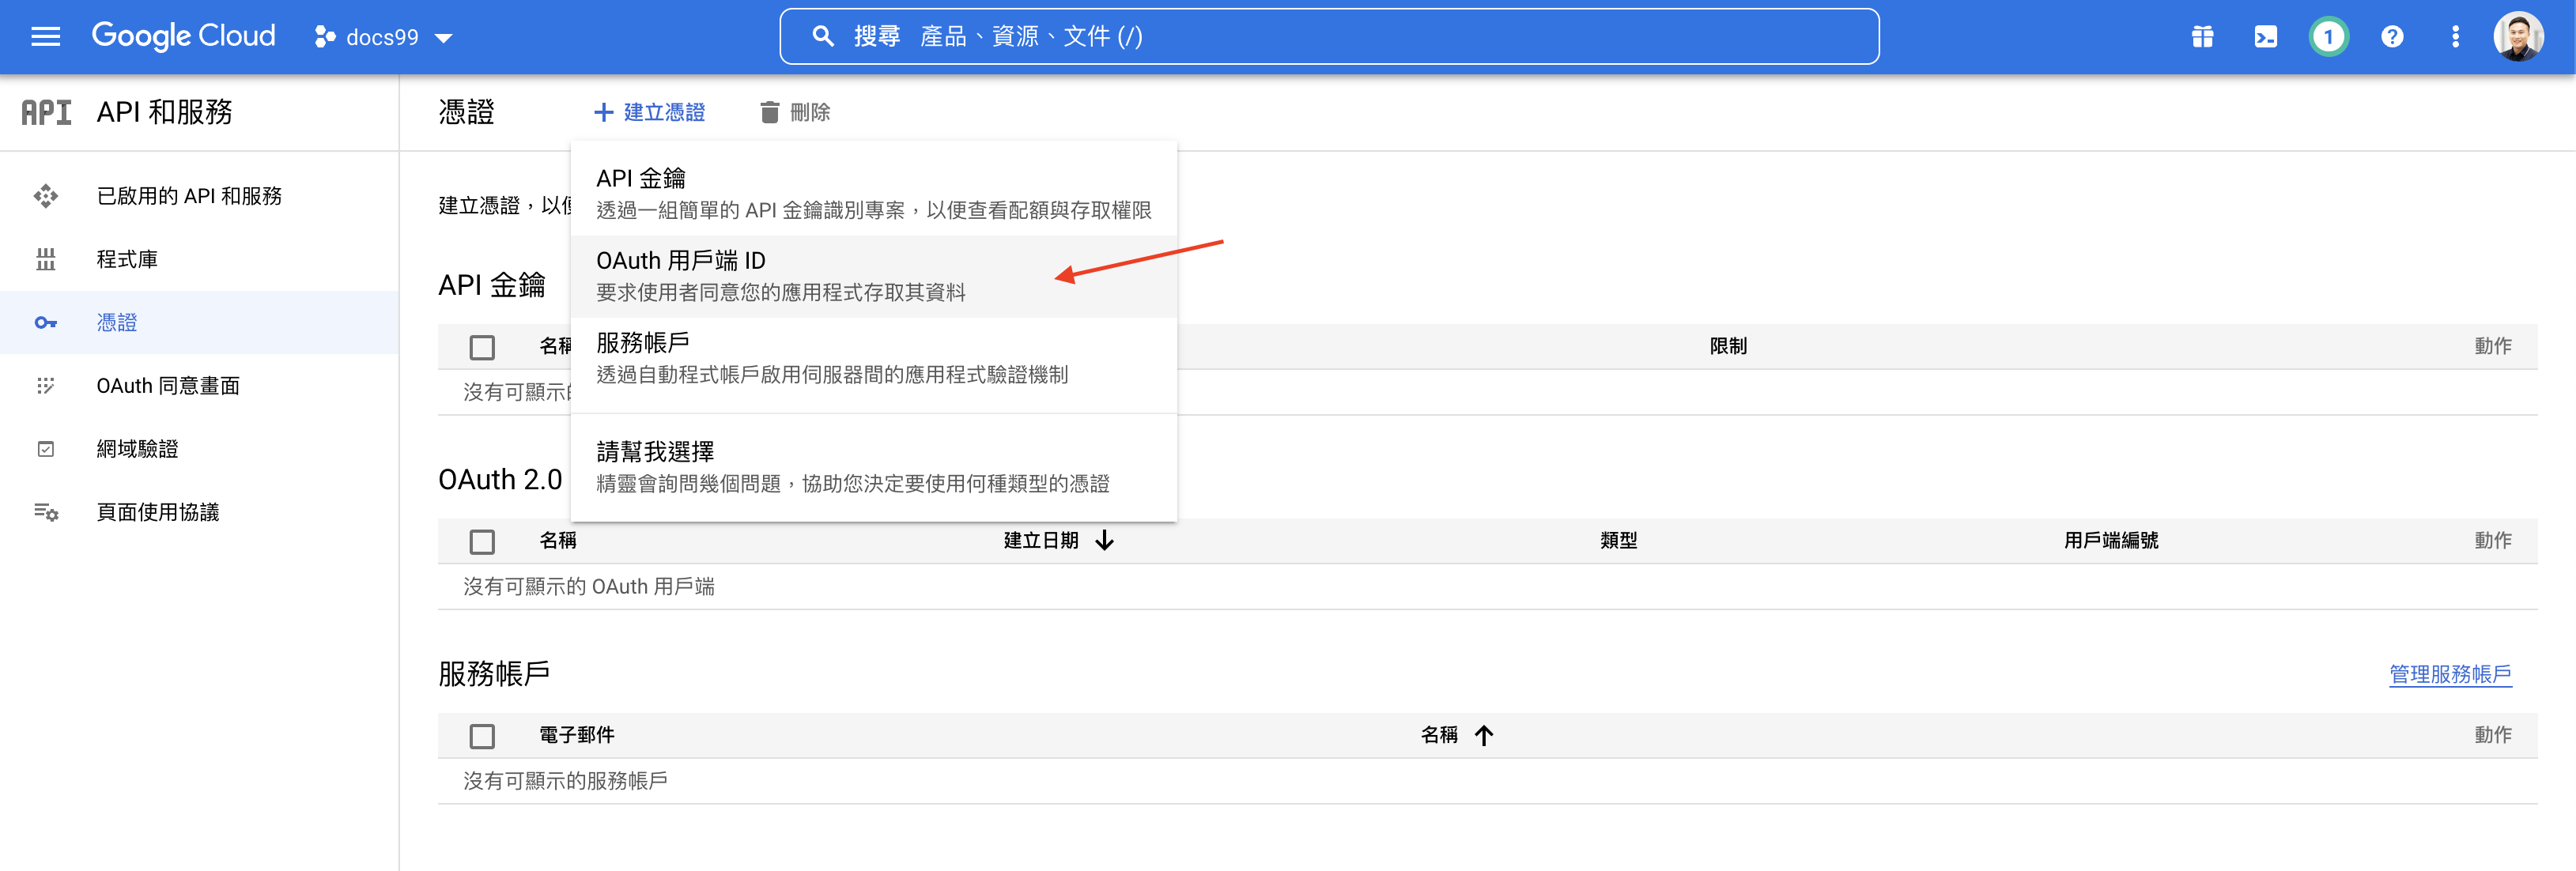Open the help question mark icon
The width and height of the screenshot is (2576, 871).
(x=2391, y=37)
